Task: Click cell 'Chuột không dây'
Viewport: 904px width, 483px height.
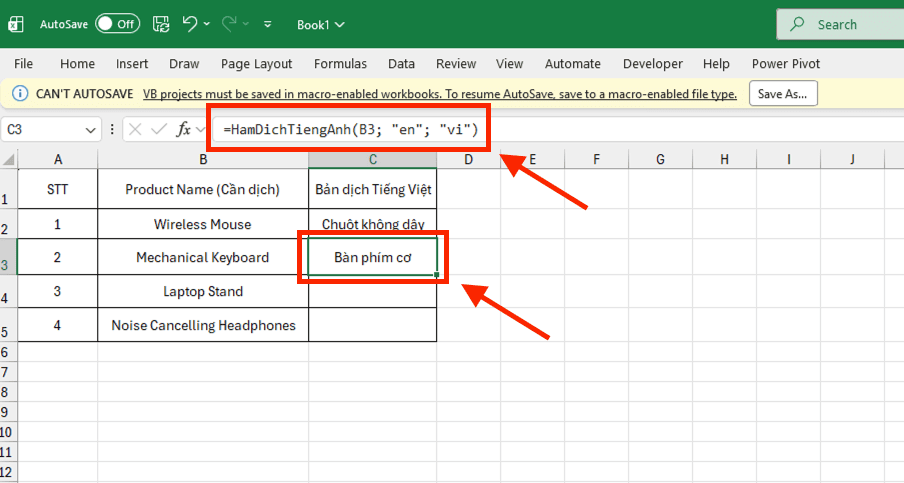Action: 372,224
